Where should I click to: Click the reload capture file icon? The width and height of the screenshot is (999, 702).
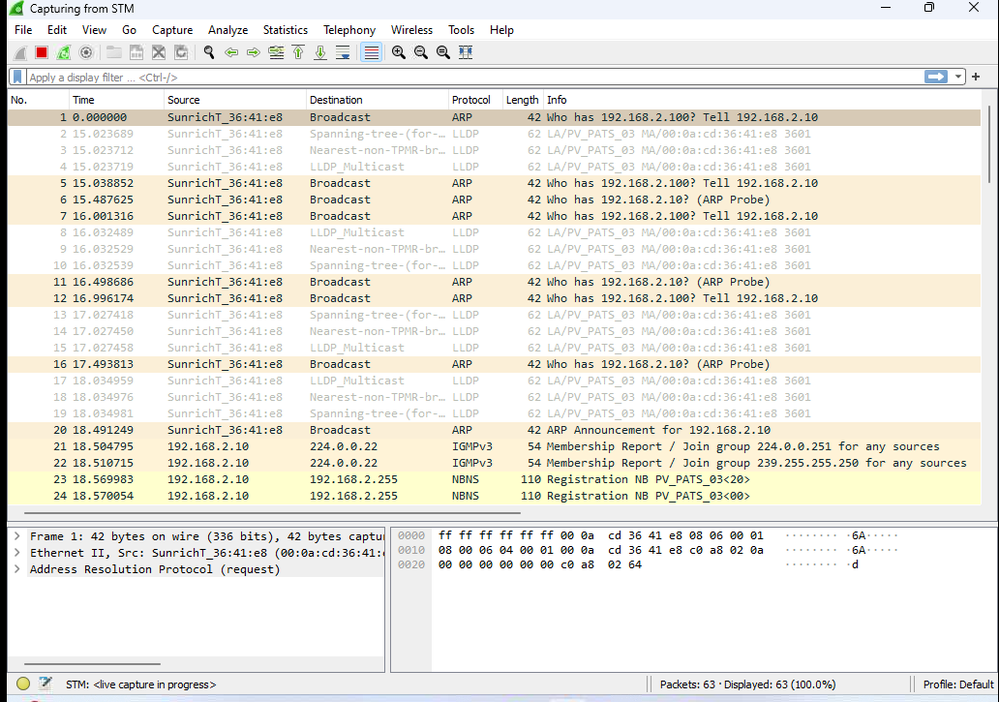pyautogui.click(x=181, y=53)
